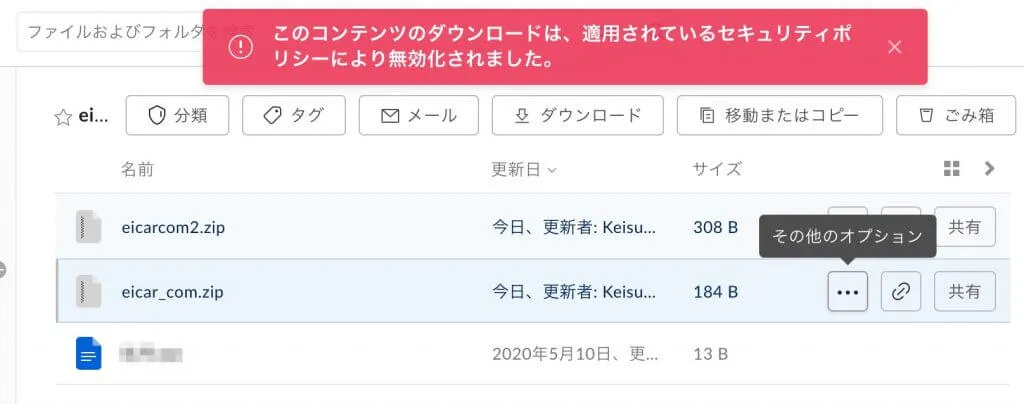Click the Name (名前) column header
This screenshot has width=1024, height=404.
pos(137,169)
